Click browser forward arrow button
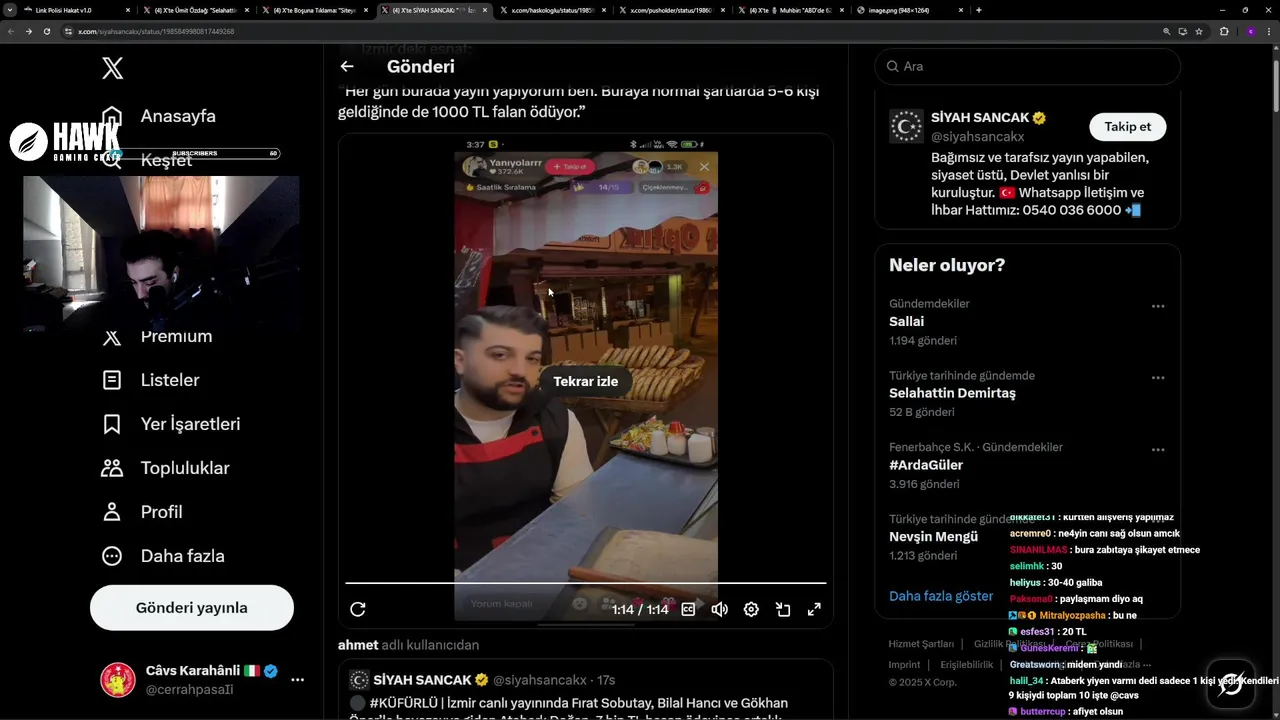The image size is (1280, 720). pos(28,31)
